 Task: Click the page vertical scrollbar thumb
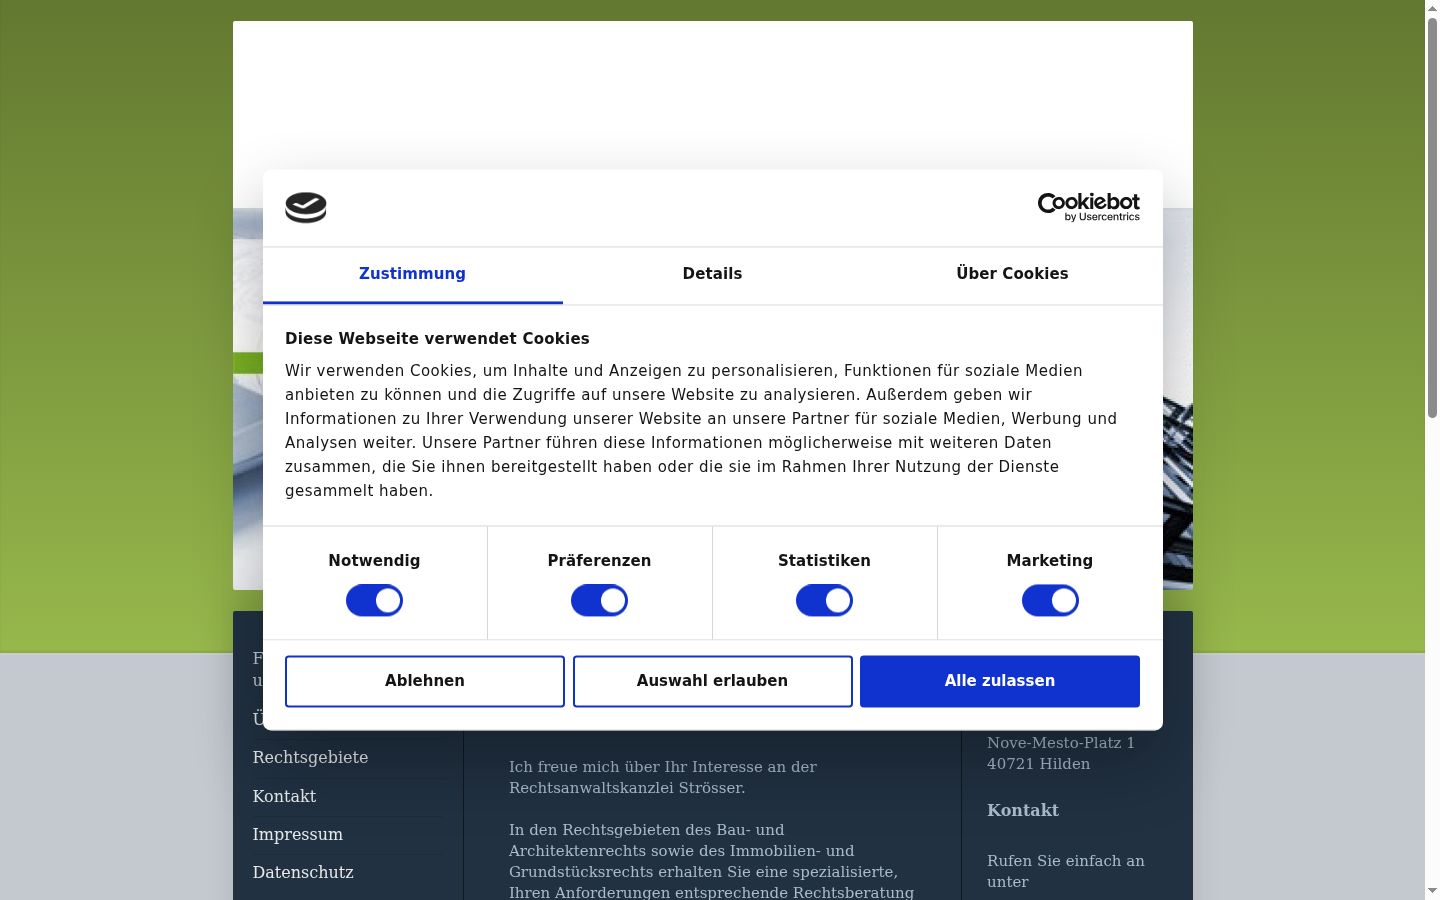coord(1432,217)
